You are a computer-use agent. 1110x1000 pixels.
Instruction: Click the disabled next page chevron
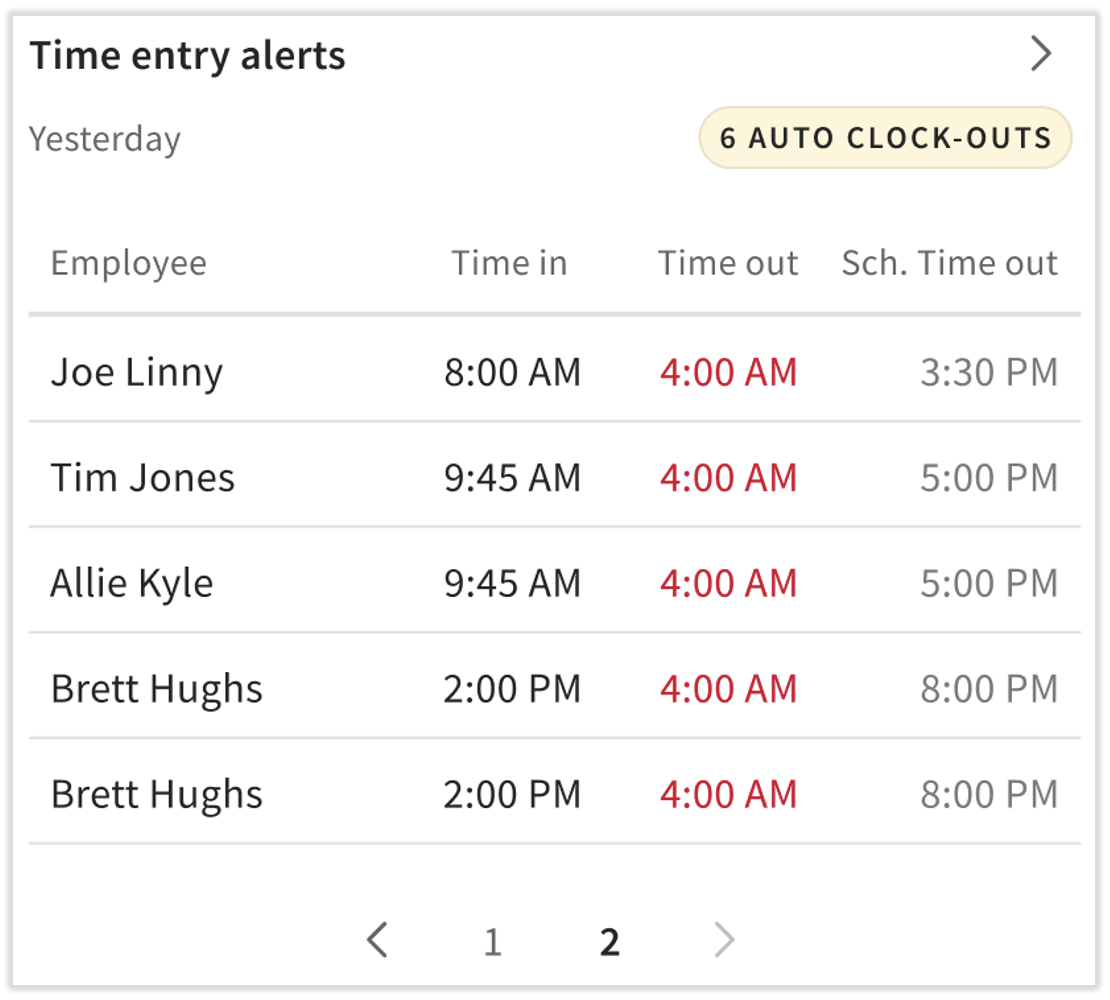(x=724, y=940)
